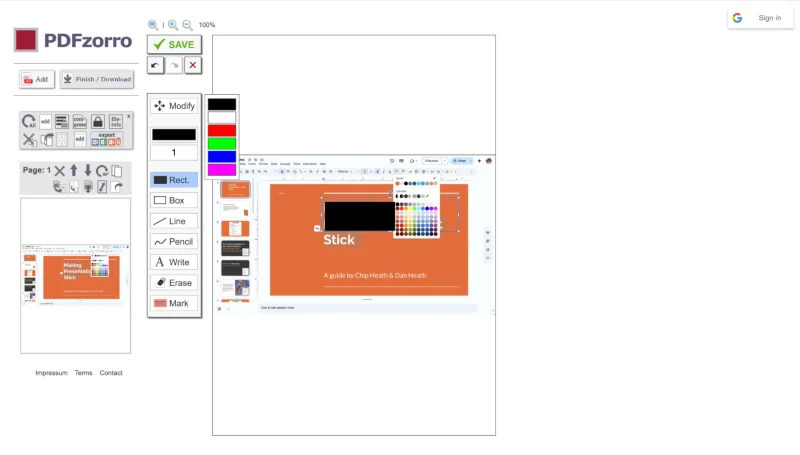This screenshot has width=800, height=455.
Task: Click the PDFzorro logo
Action: [73, 40]
